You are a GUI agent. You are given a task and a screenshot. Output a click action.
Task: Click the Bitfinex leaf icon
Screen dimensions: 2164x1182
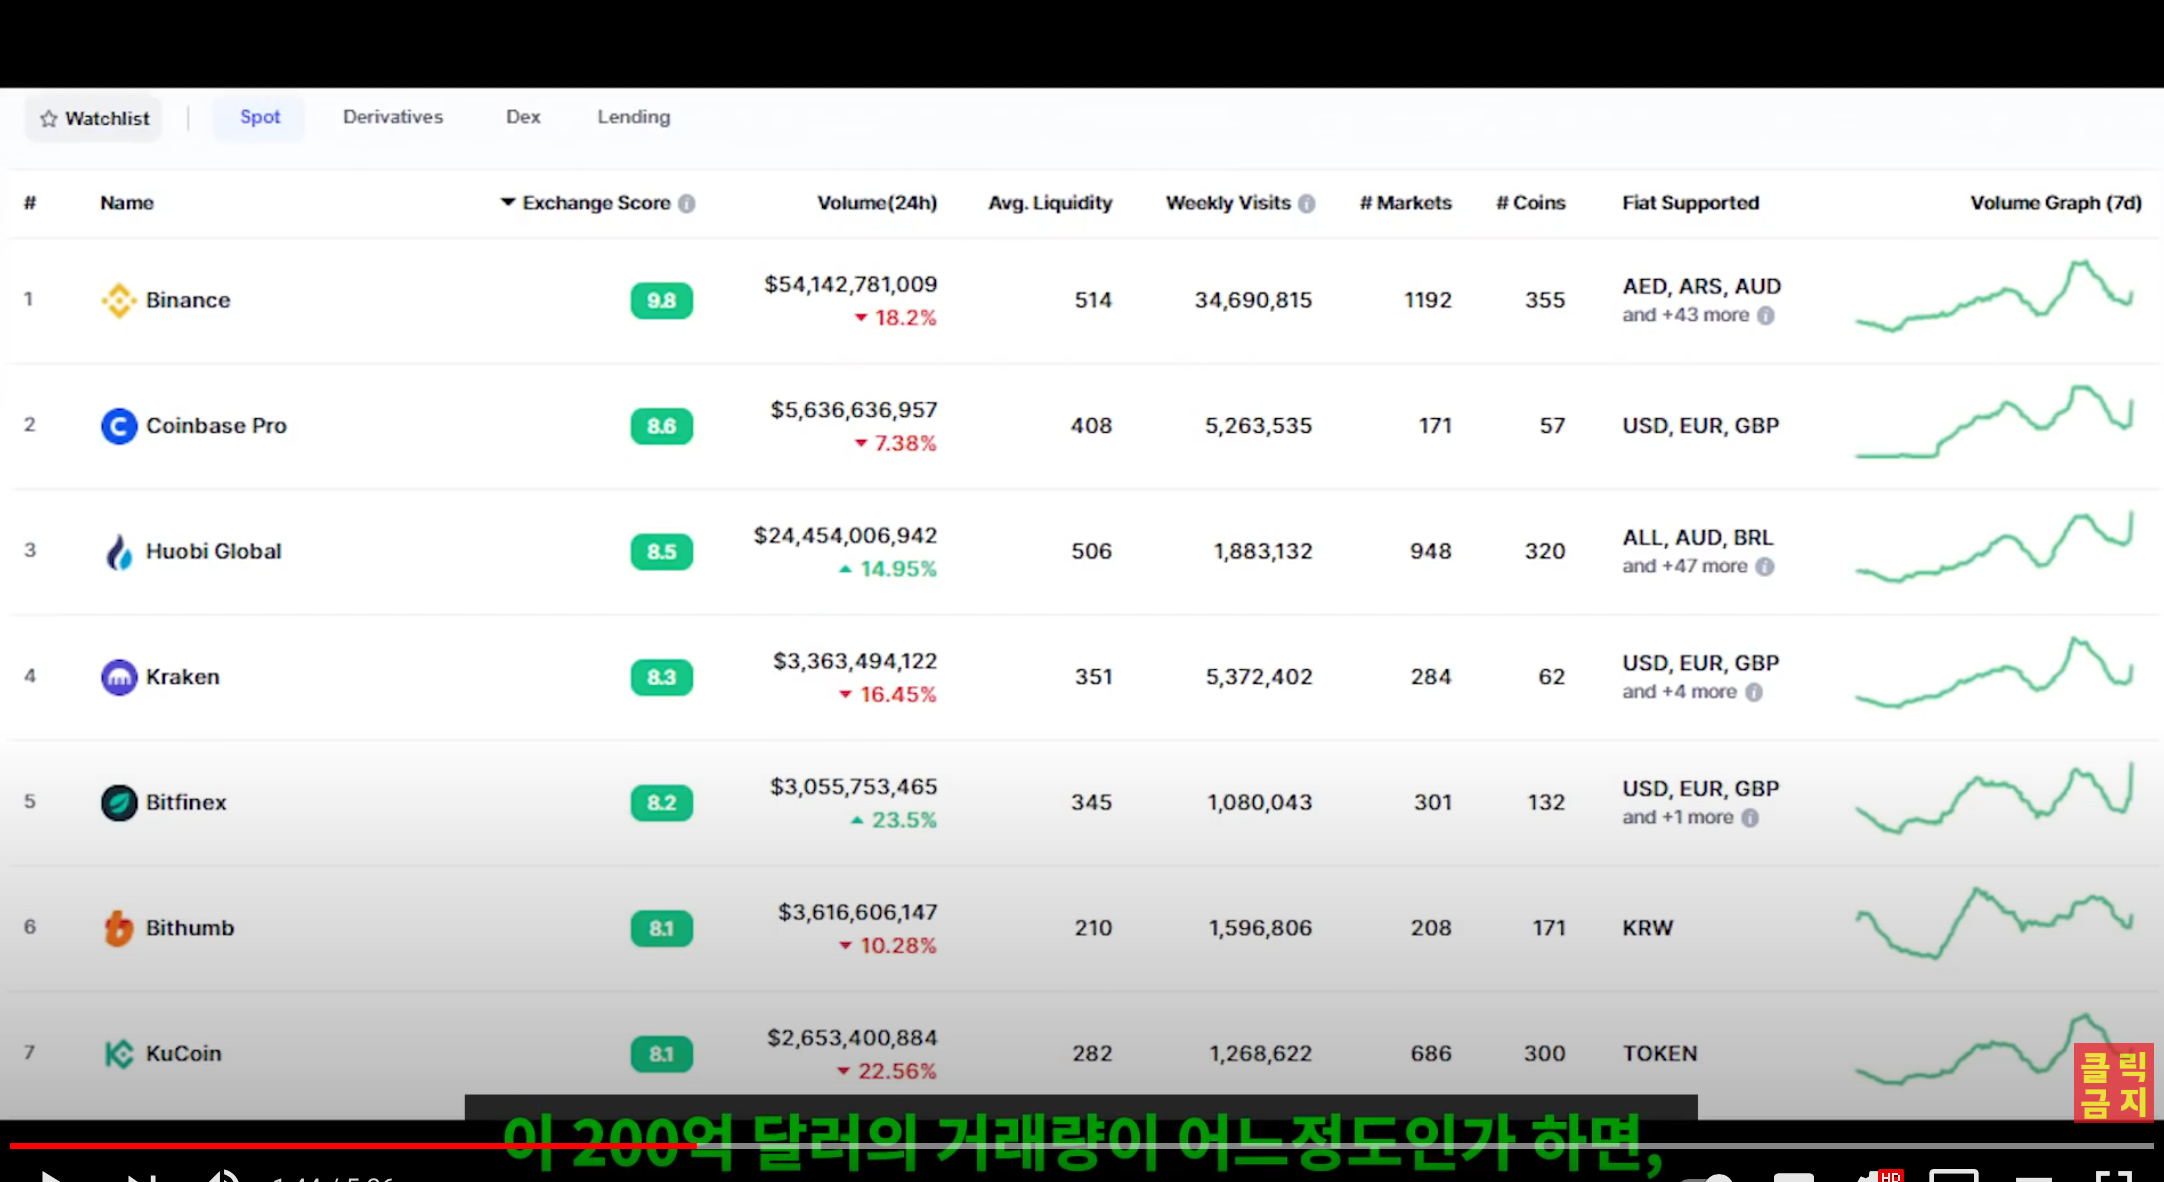(x=119, y=803)
